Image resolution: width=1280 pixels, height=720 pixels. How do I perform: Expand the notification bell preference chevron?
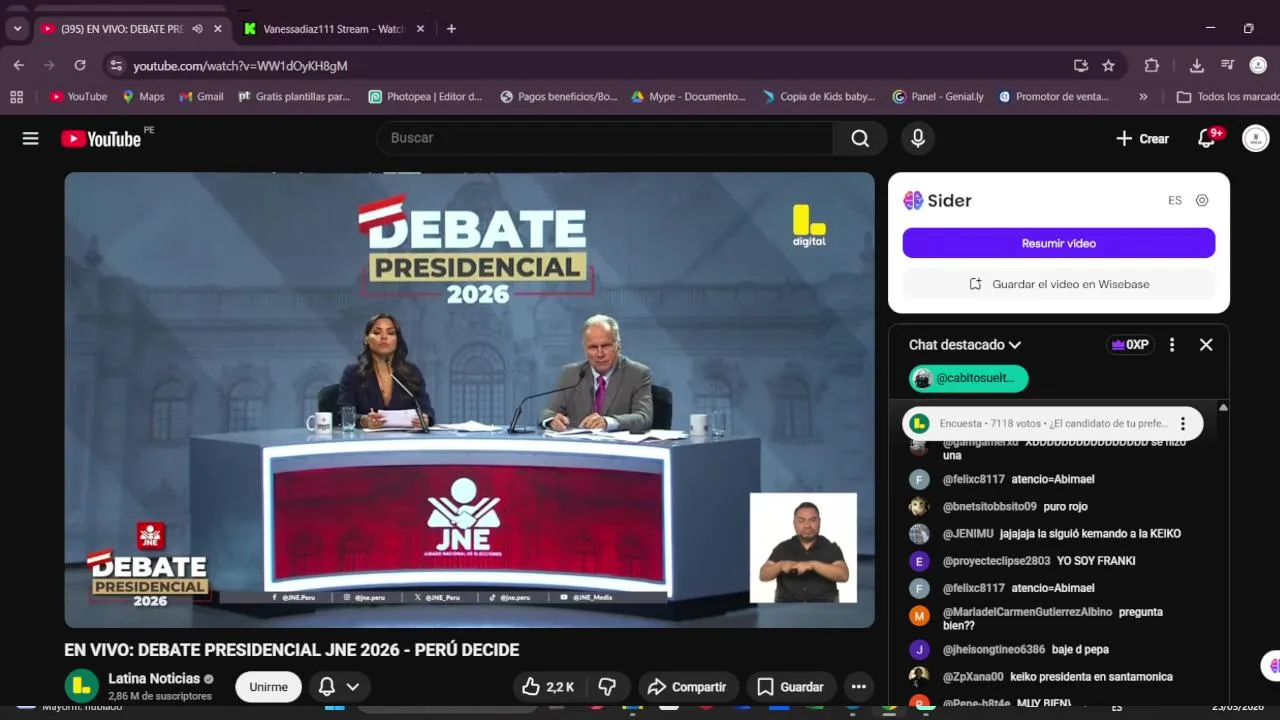(x=353, y=687)
